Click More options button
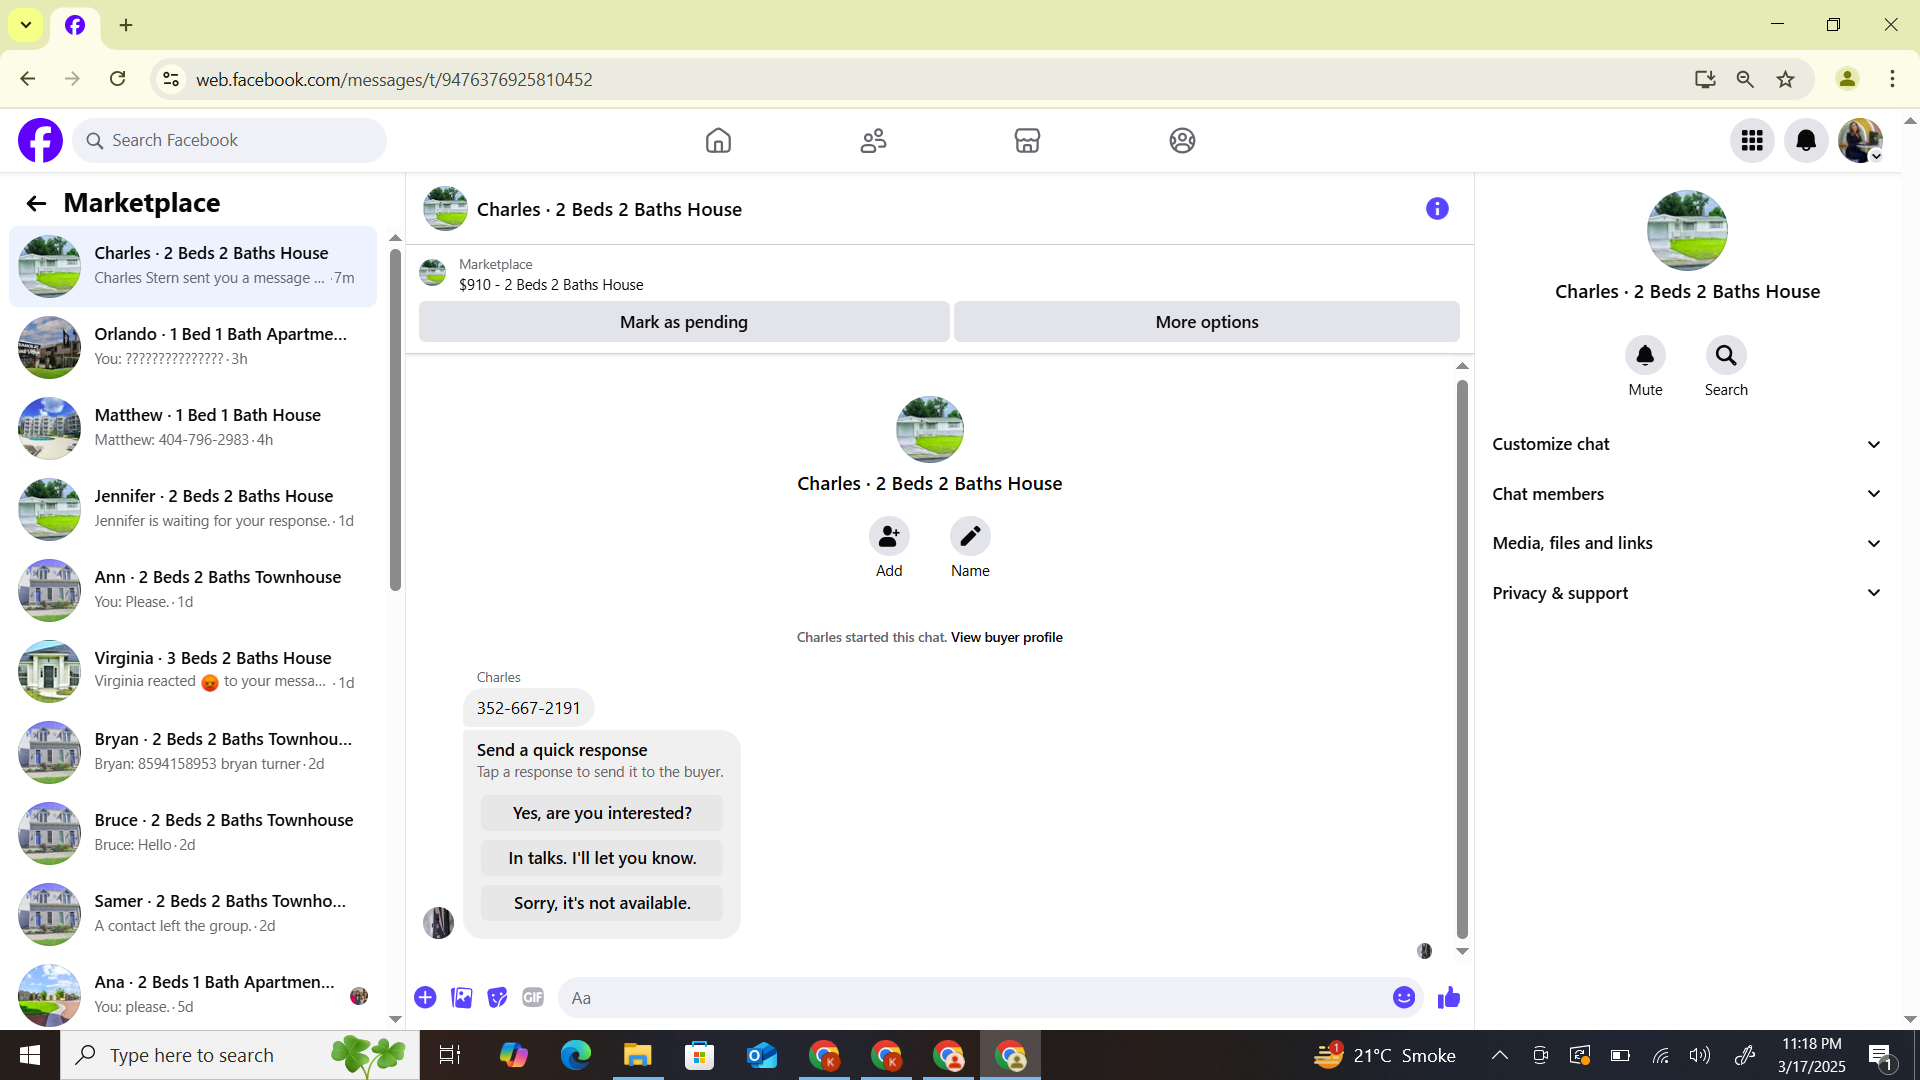This screenshot has width=1920, height=1080. click(x=1207, y=322)
